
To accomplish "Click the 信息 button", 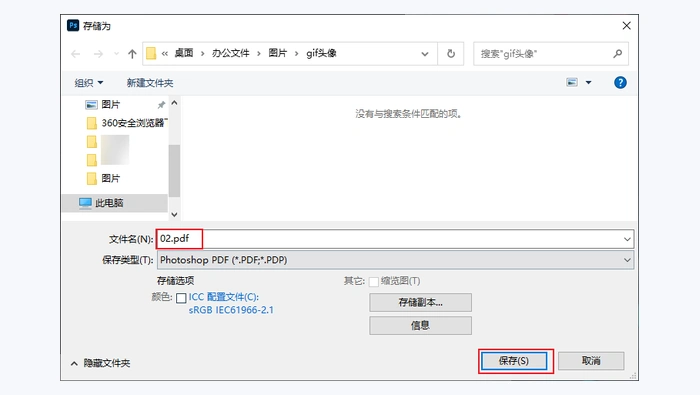I will (x=420, y=325).
